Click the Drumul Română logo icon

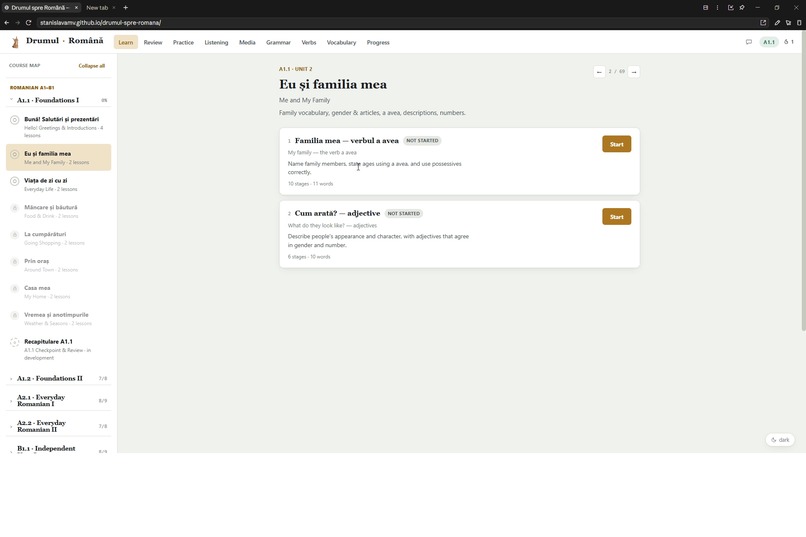click(x=15, y=42)
